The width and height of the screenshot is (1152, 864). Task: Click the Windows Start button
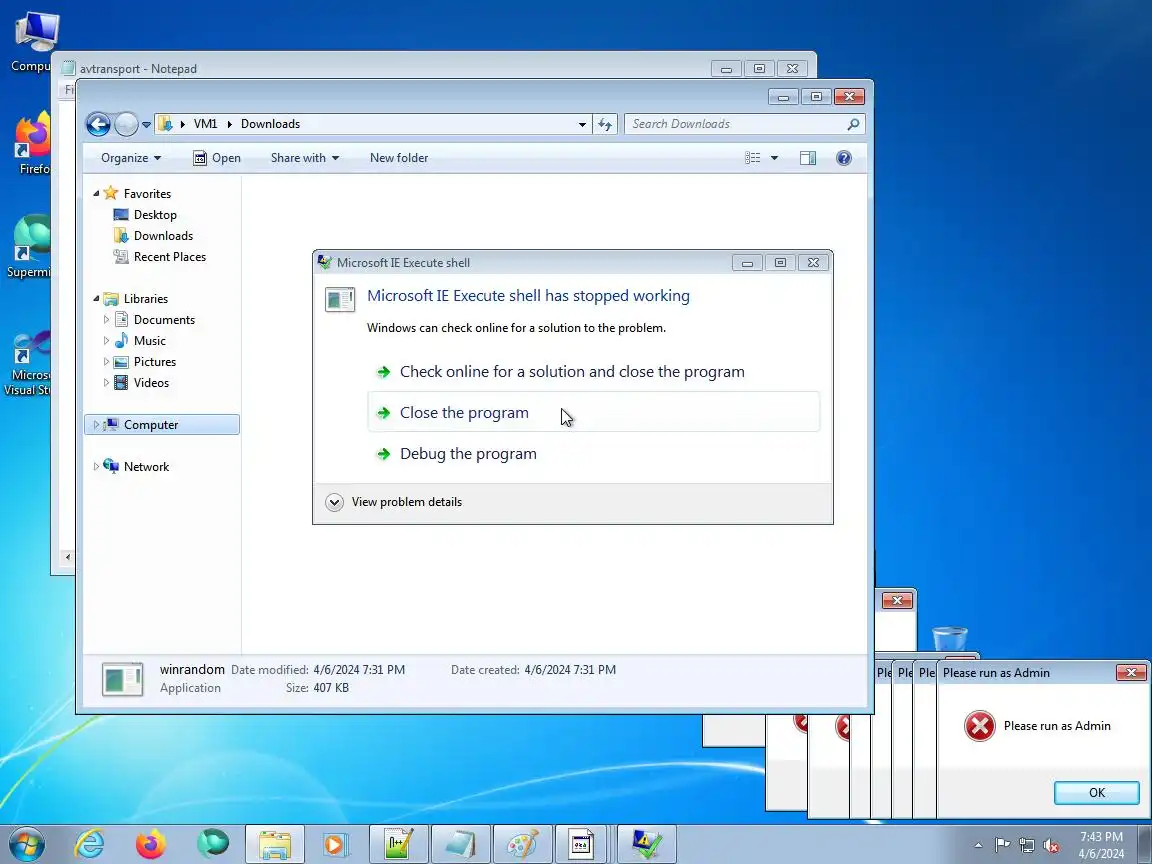point(26,844)
